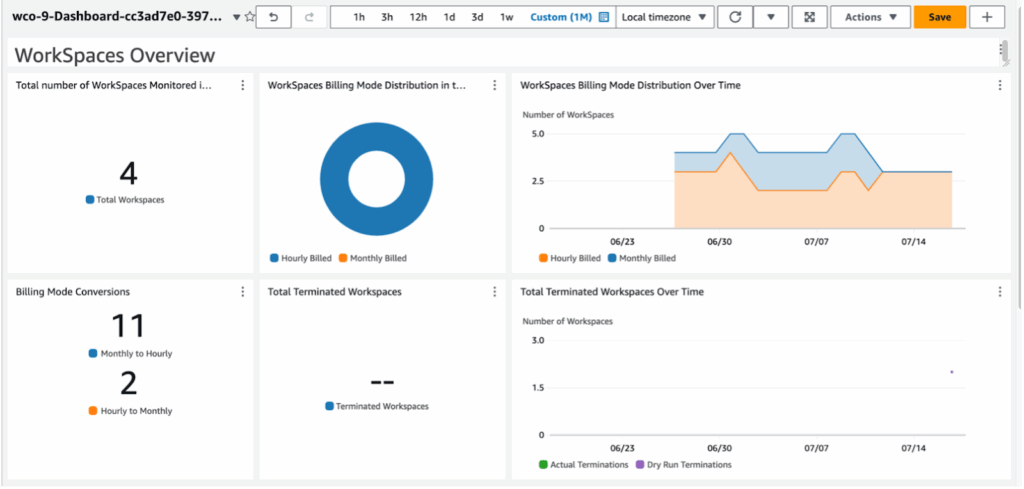
Task: Select the 3h time range
Action: point(387,17)
